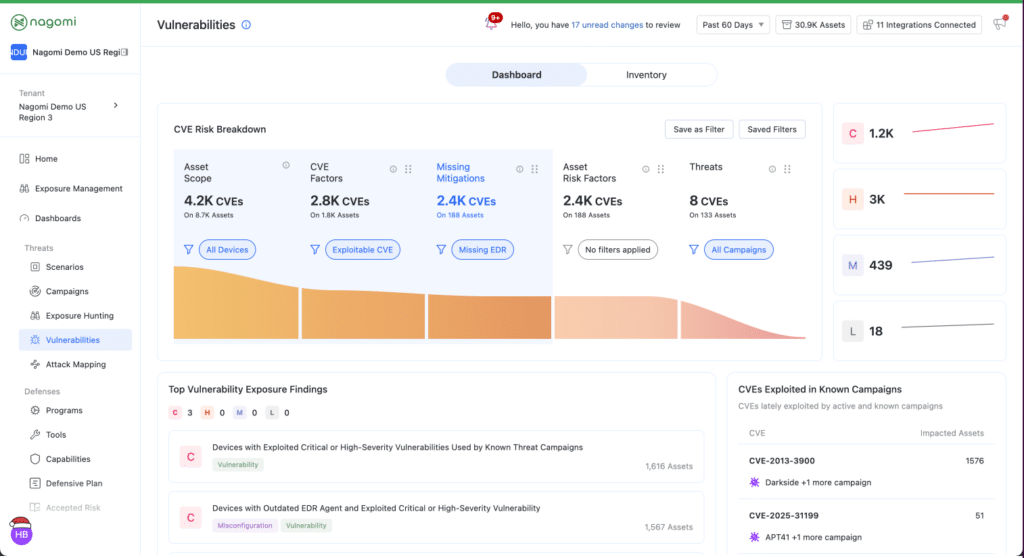
Task: Click the Attack Mapping sidebar item
Action: click(75, 364)
